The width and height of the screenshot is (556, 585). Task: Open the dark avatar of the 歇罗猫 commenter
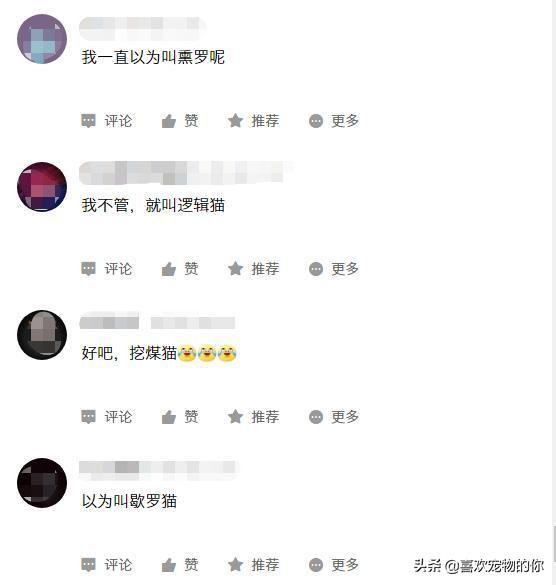(x=42, y=483)
